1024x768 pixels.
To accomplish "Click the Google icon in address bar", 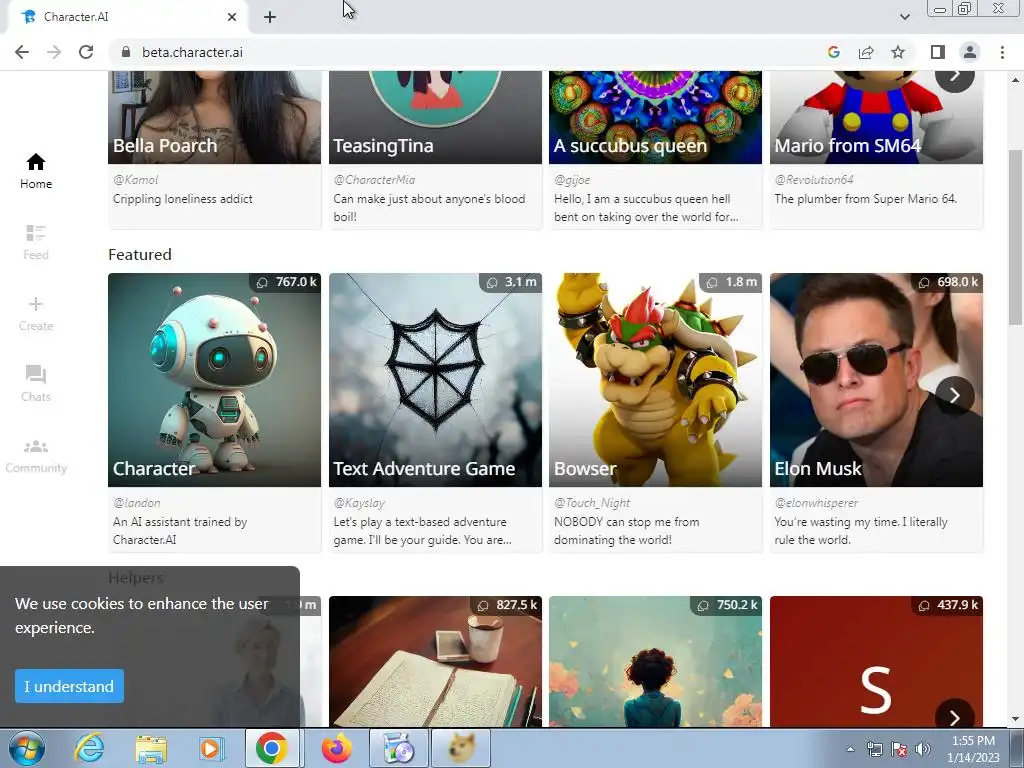I will 833,52.
